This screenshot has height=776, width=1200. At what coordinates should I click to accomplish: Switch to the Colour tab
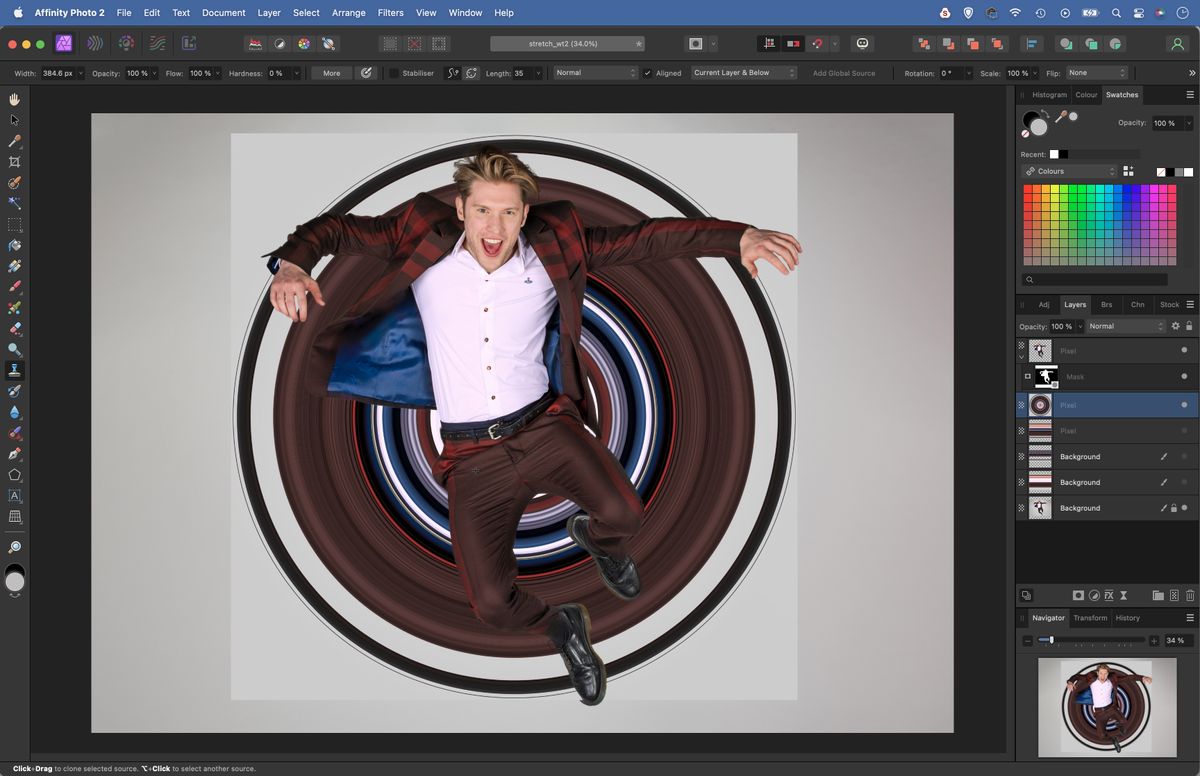tap(1086, 95)
